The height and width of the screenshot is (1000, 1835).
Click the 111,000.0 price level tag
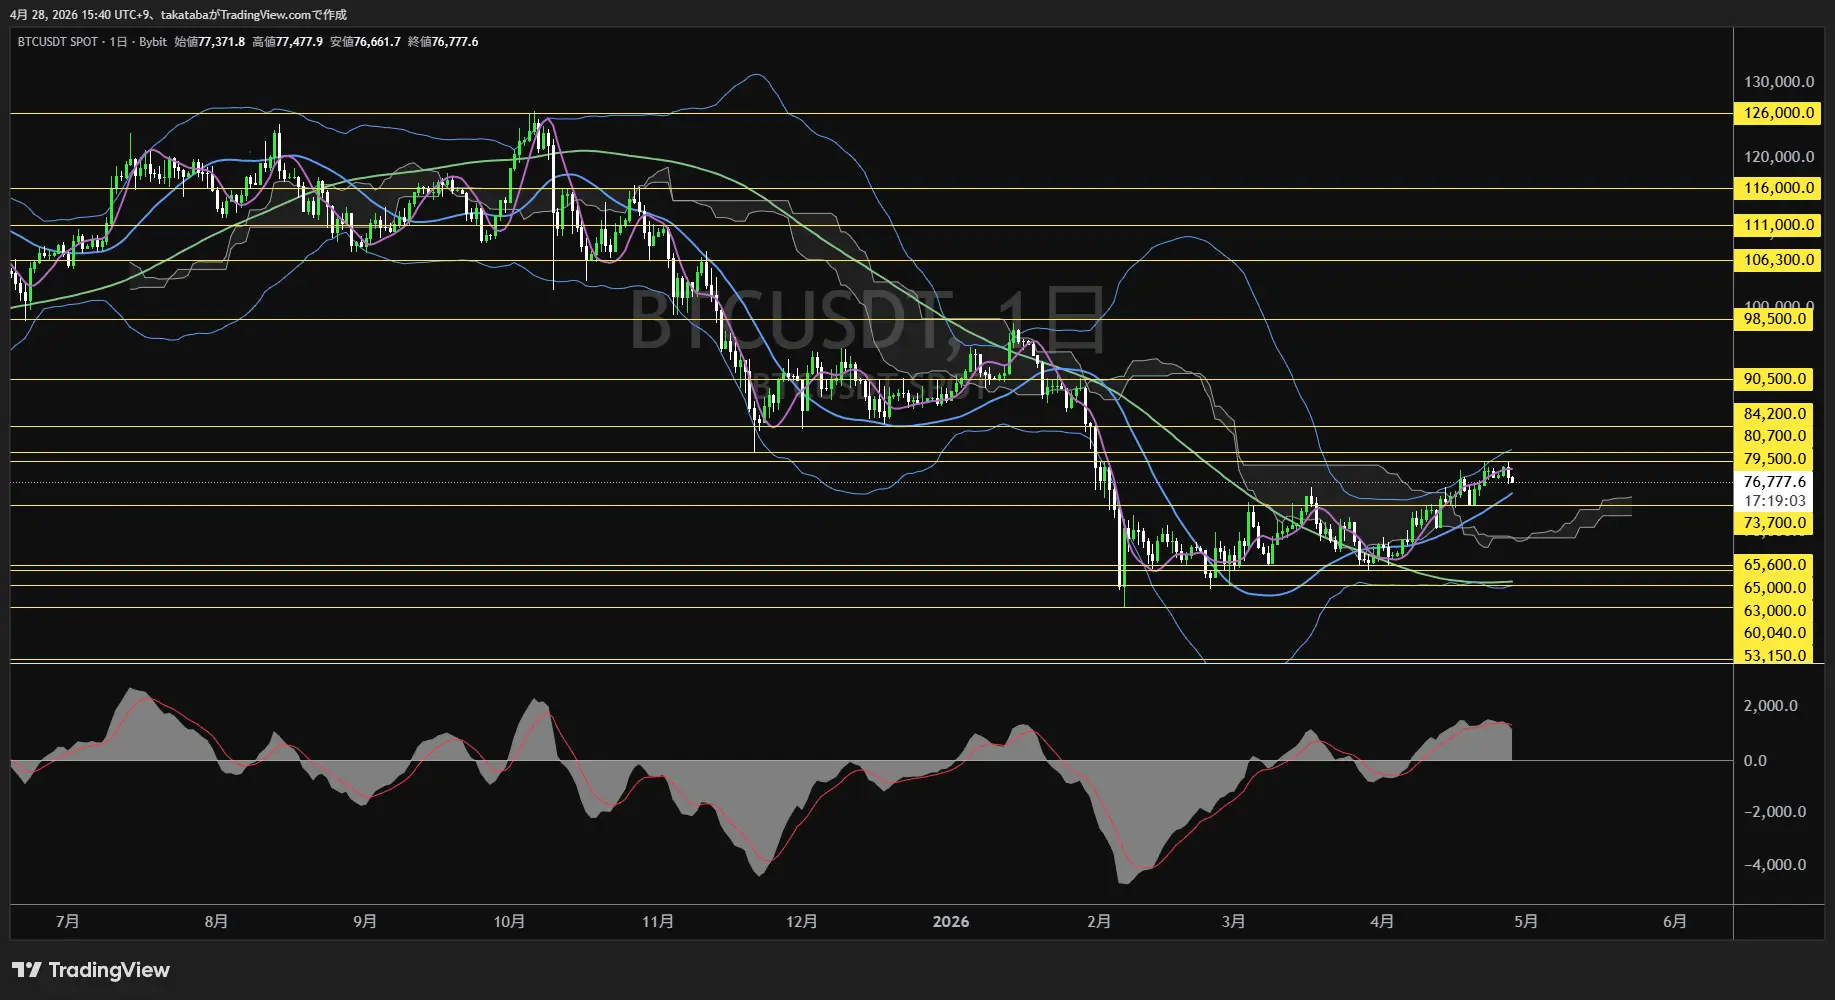pos(1778,225)
